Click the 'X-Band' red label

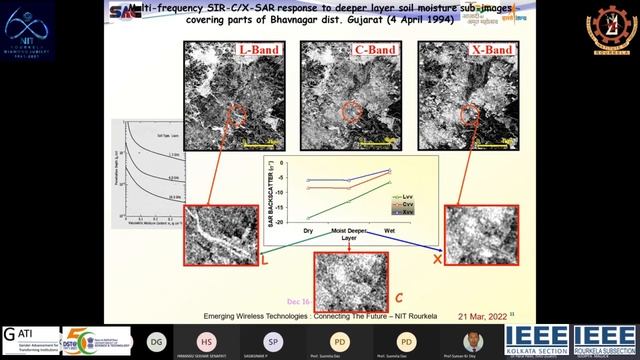pos(492,50)
